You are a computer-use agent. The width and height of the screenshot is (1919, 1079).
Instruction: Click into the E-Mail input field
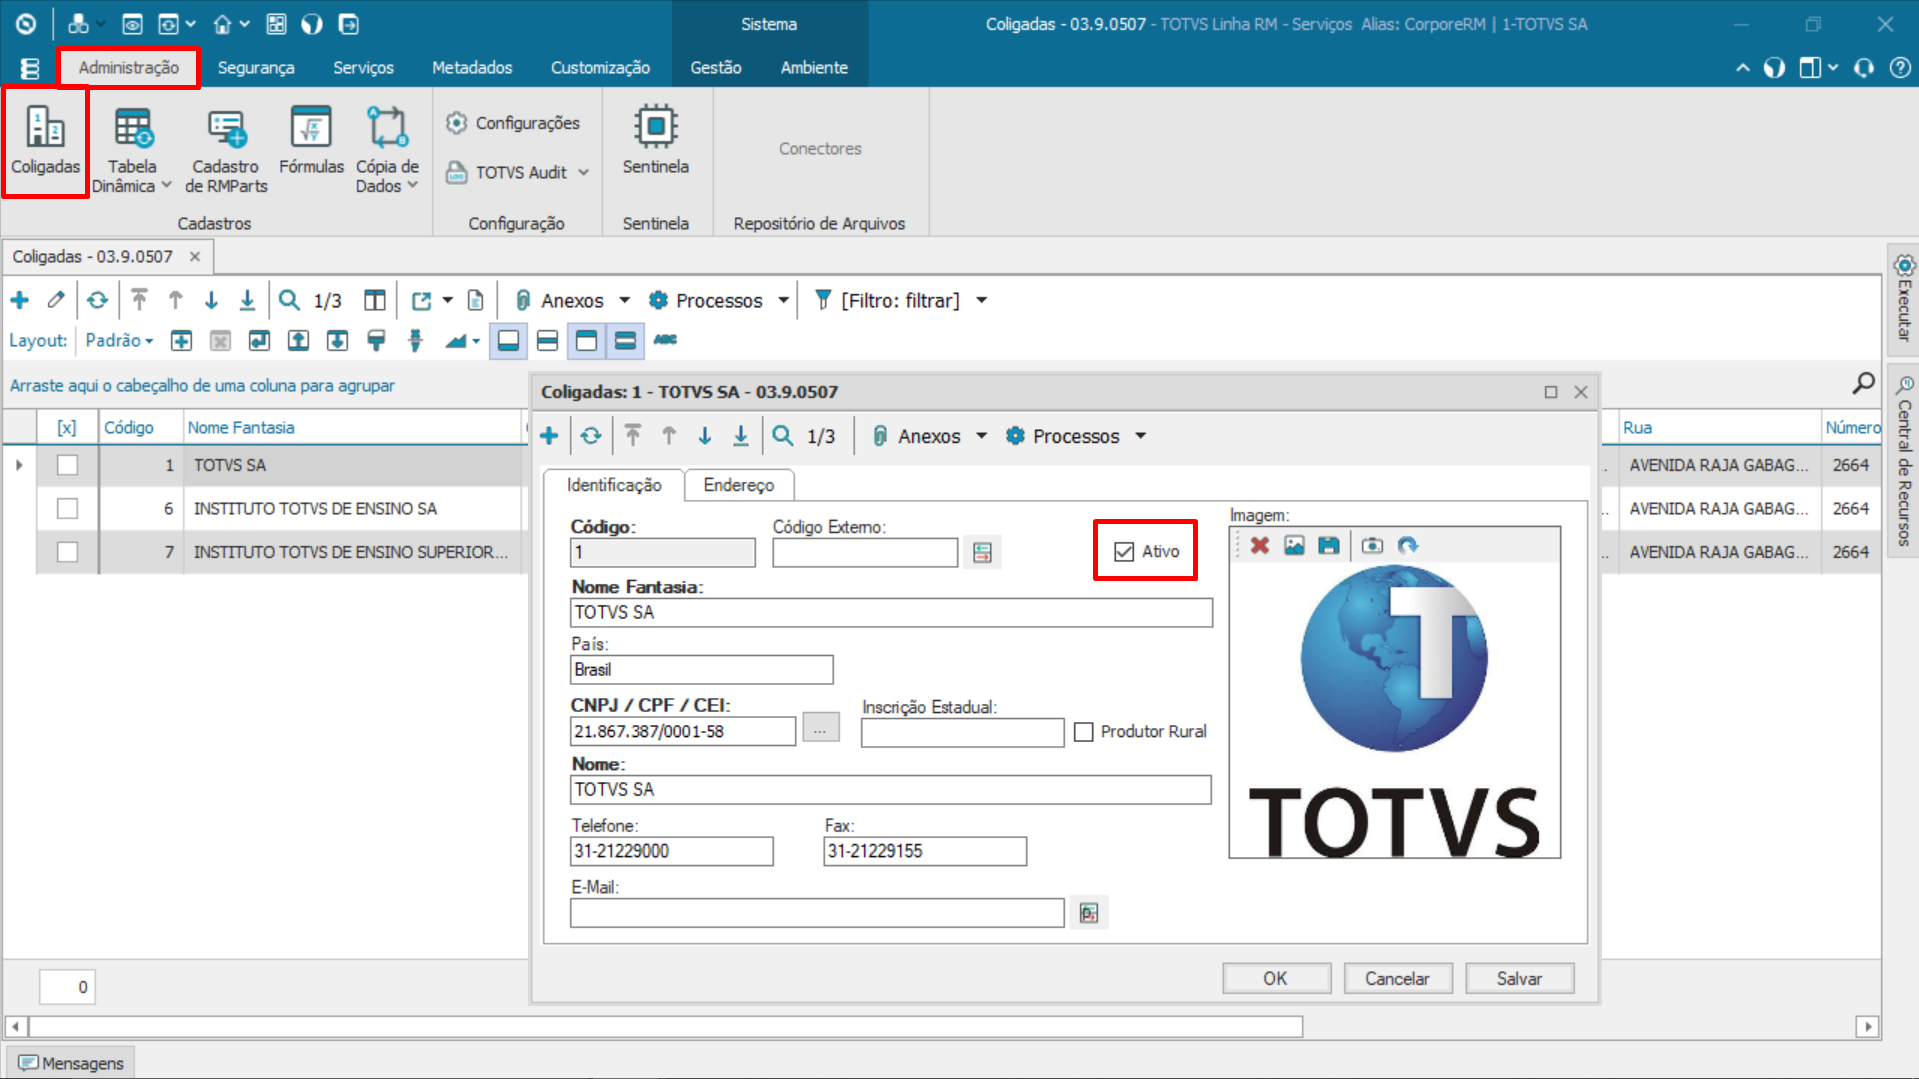click(x=816, y=913)
